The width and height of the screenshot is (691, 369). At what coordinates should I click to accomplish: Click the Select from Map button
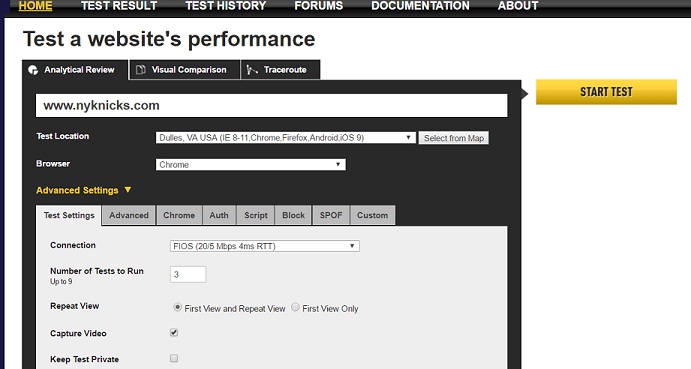coord(453,138)
